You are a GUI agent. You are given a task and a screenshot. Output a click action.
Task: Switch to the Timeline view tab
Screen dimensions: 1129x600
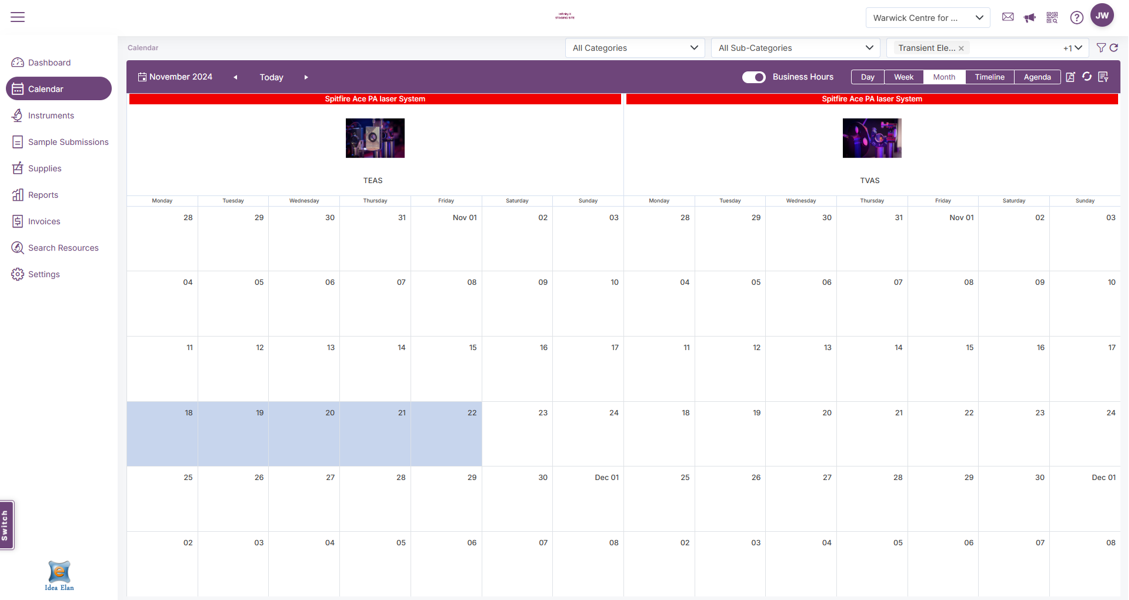click(x=989, y=77)
